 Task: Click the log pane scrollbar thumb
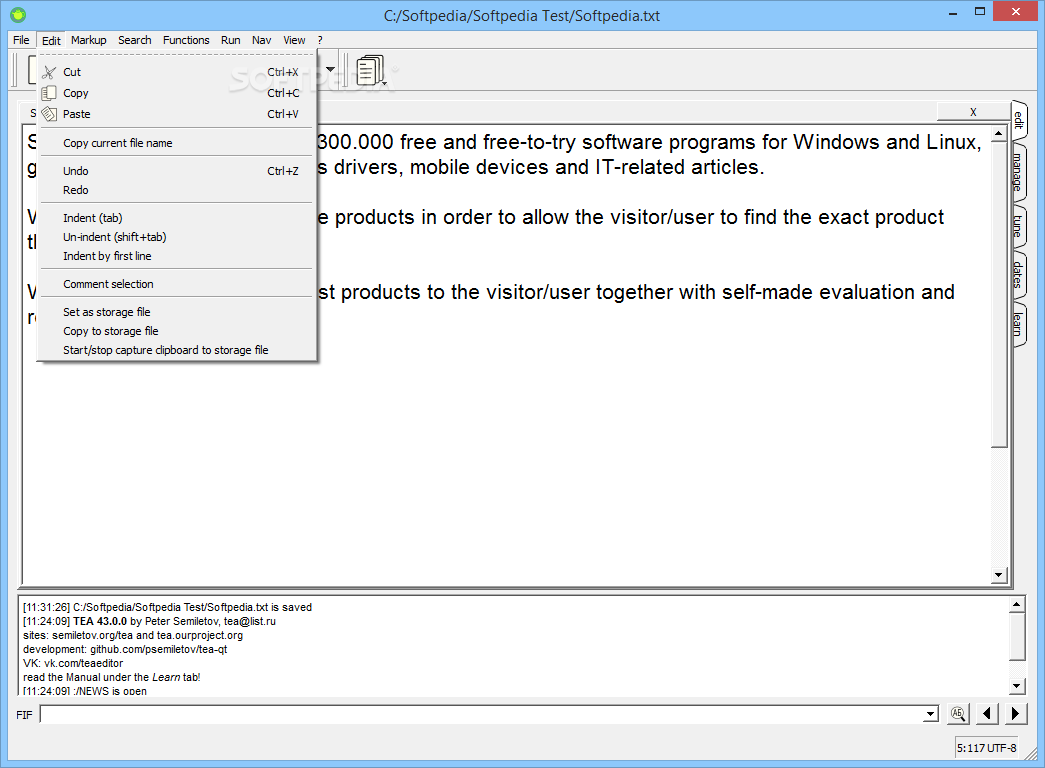tap(1016, 637)
